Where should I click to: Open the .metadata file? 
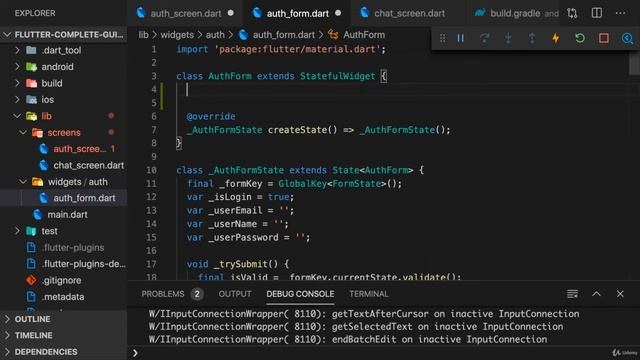point(63,297)
